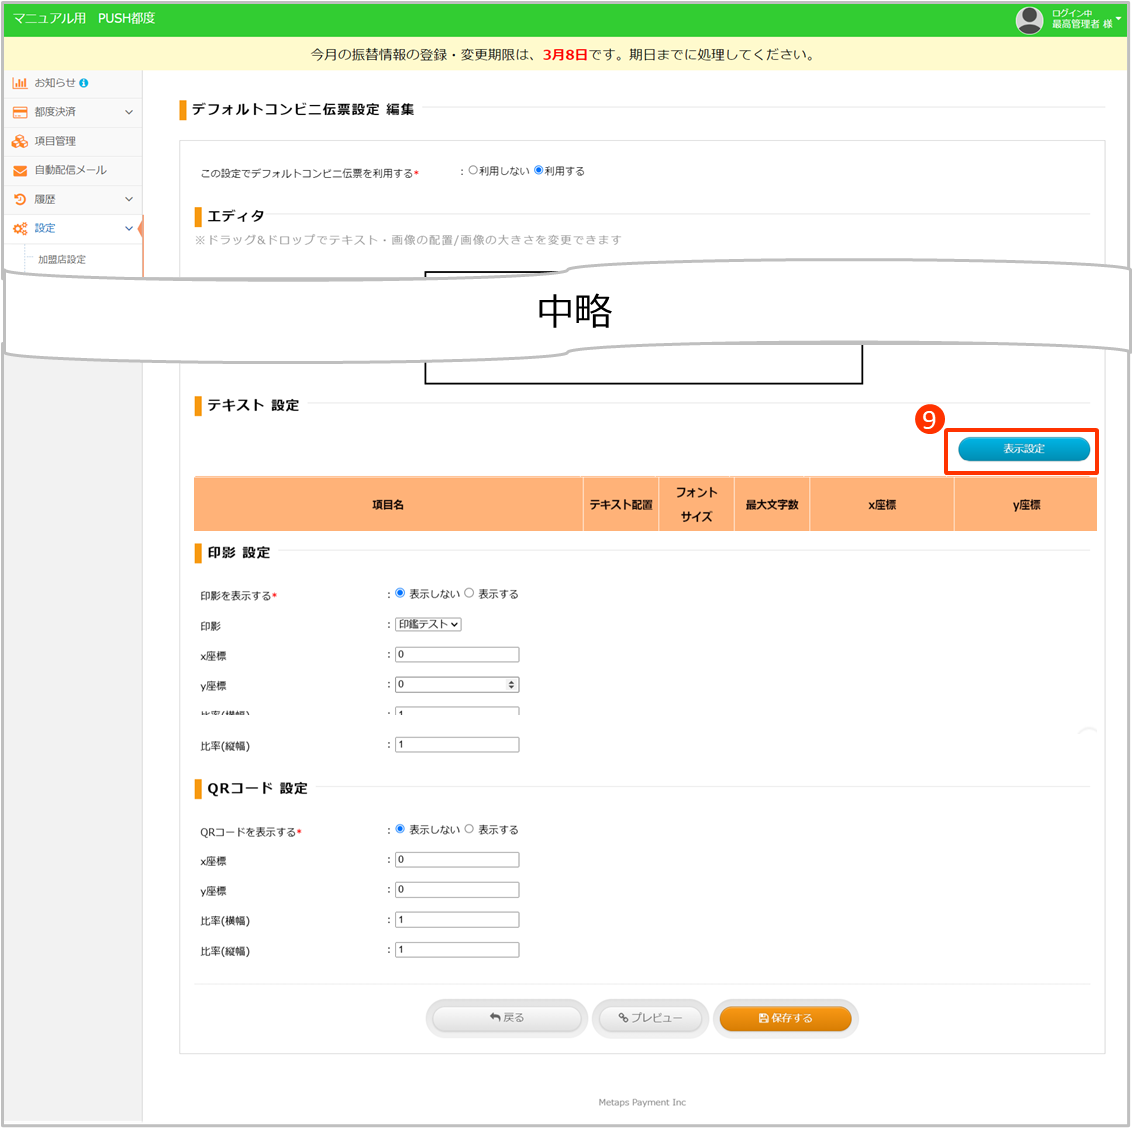Click the 設定 gears icon
The height and width of the screenshot is (1128, 1132).
pyautogui.click(x=20, y=228)
